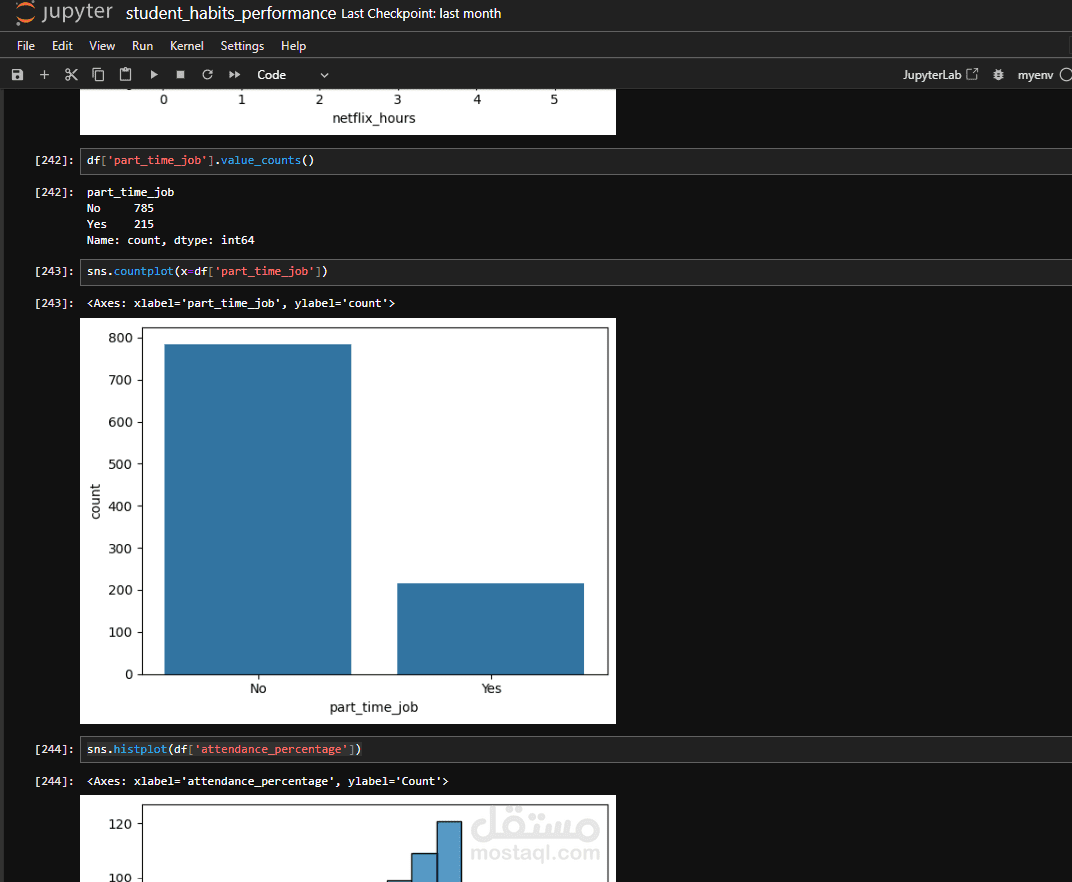The height and width of the screenshot is (882, 1072).
Task: Open the Run menu
Action: [x=142, y=46]
